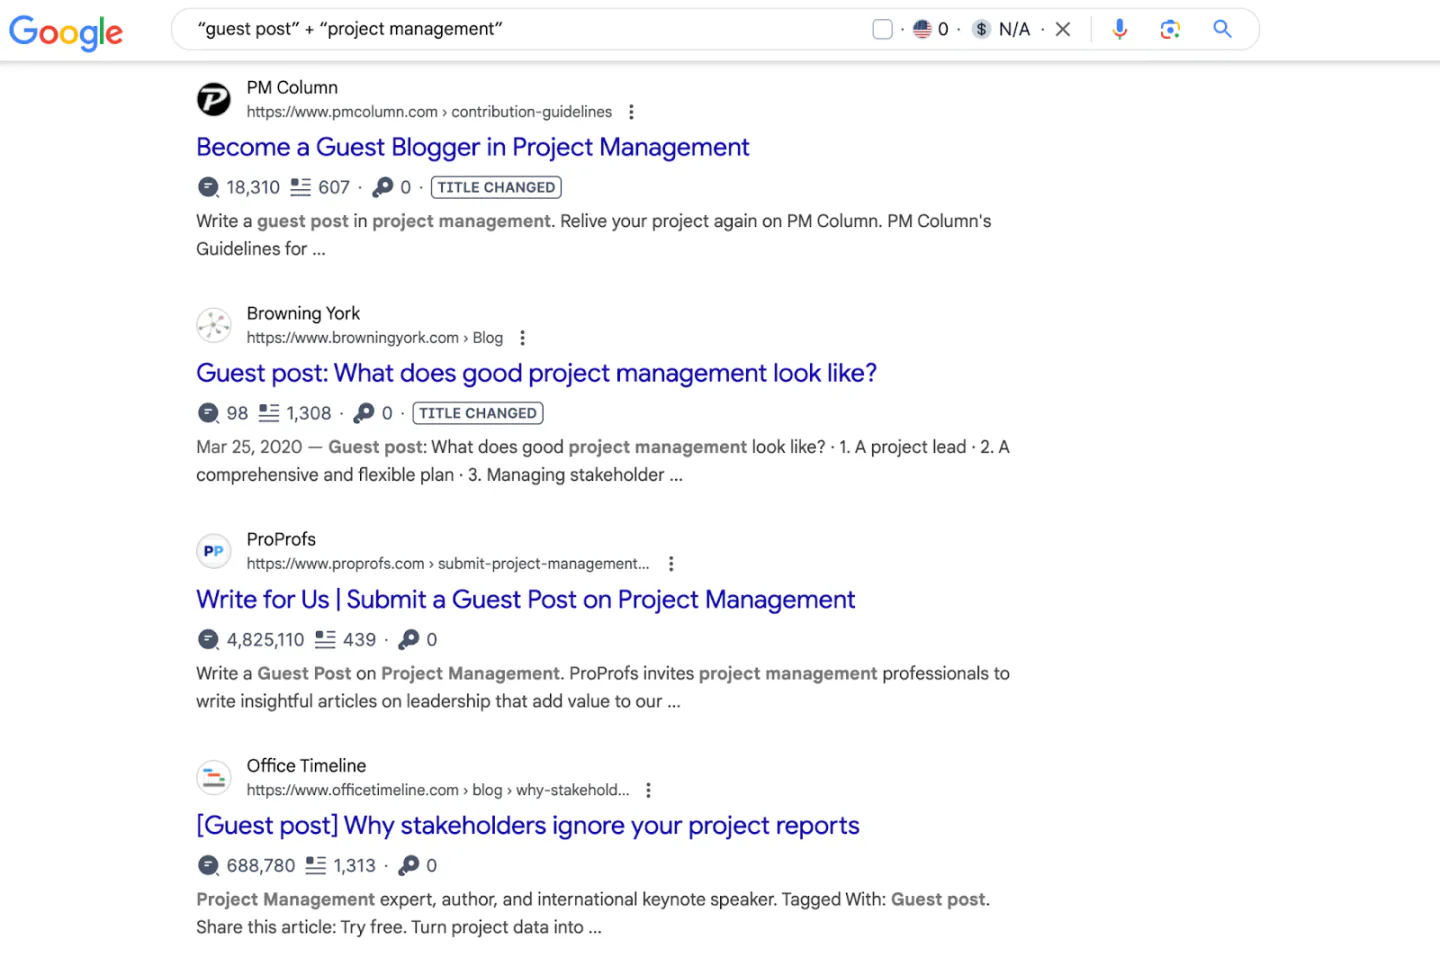The height and width of the screenshot is (976, 1440).
Task: Click the "Office Timeline" site name
Action: click(306, 766)
